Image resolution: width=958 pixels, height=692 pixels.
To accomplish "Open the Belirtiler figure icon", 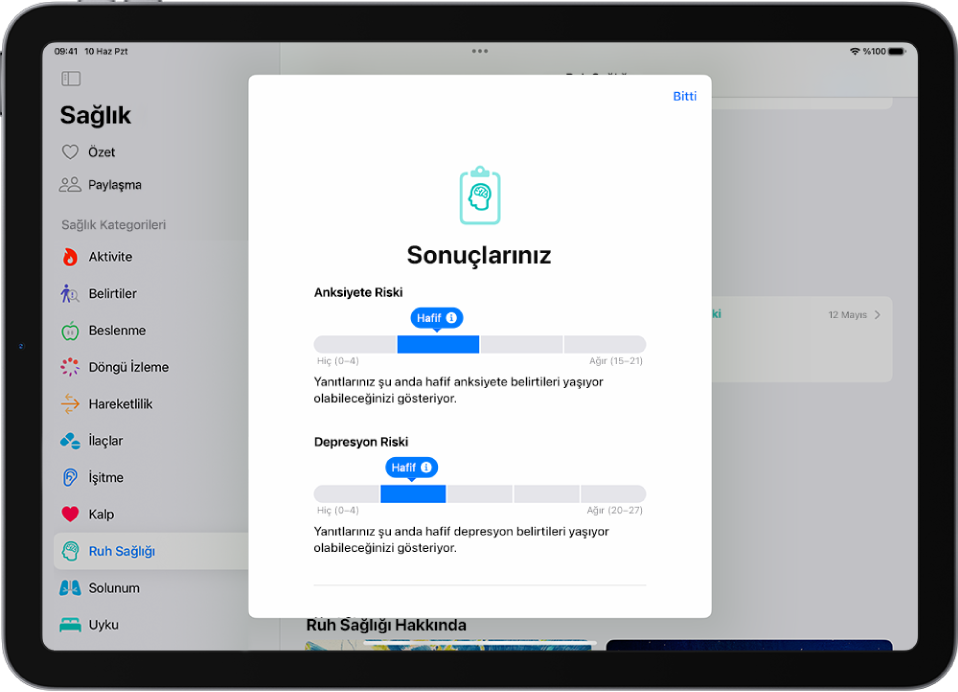I will pyautogui.click(x=70, y=294).
